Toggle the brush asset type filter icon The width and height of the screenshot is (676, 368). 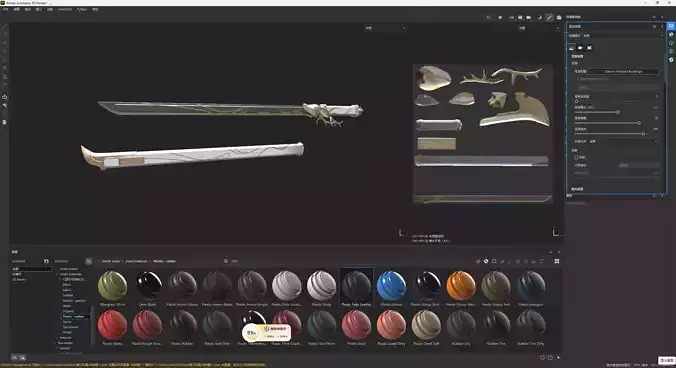click(x=510, y=261)
